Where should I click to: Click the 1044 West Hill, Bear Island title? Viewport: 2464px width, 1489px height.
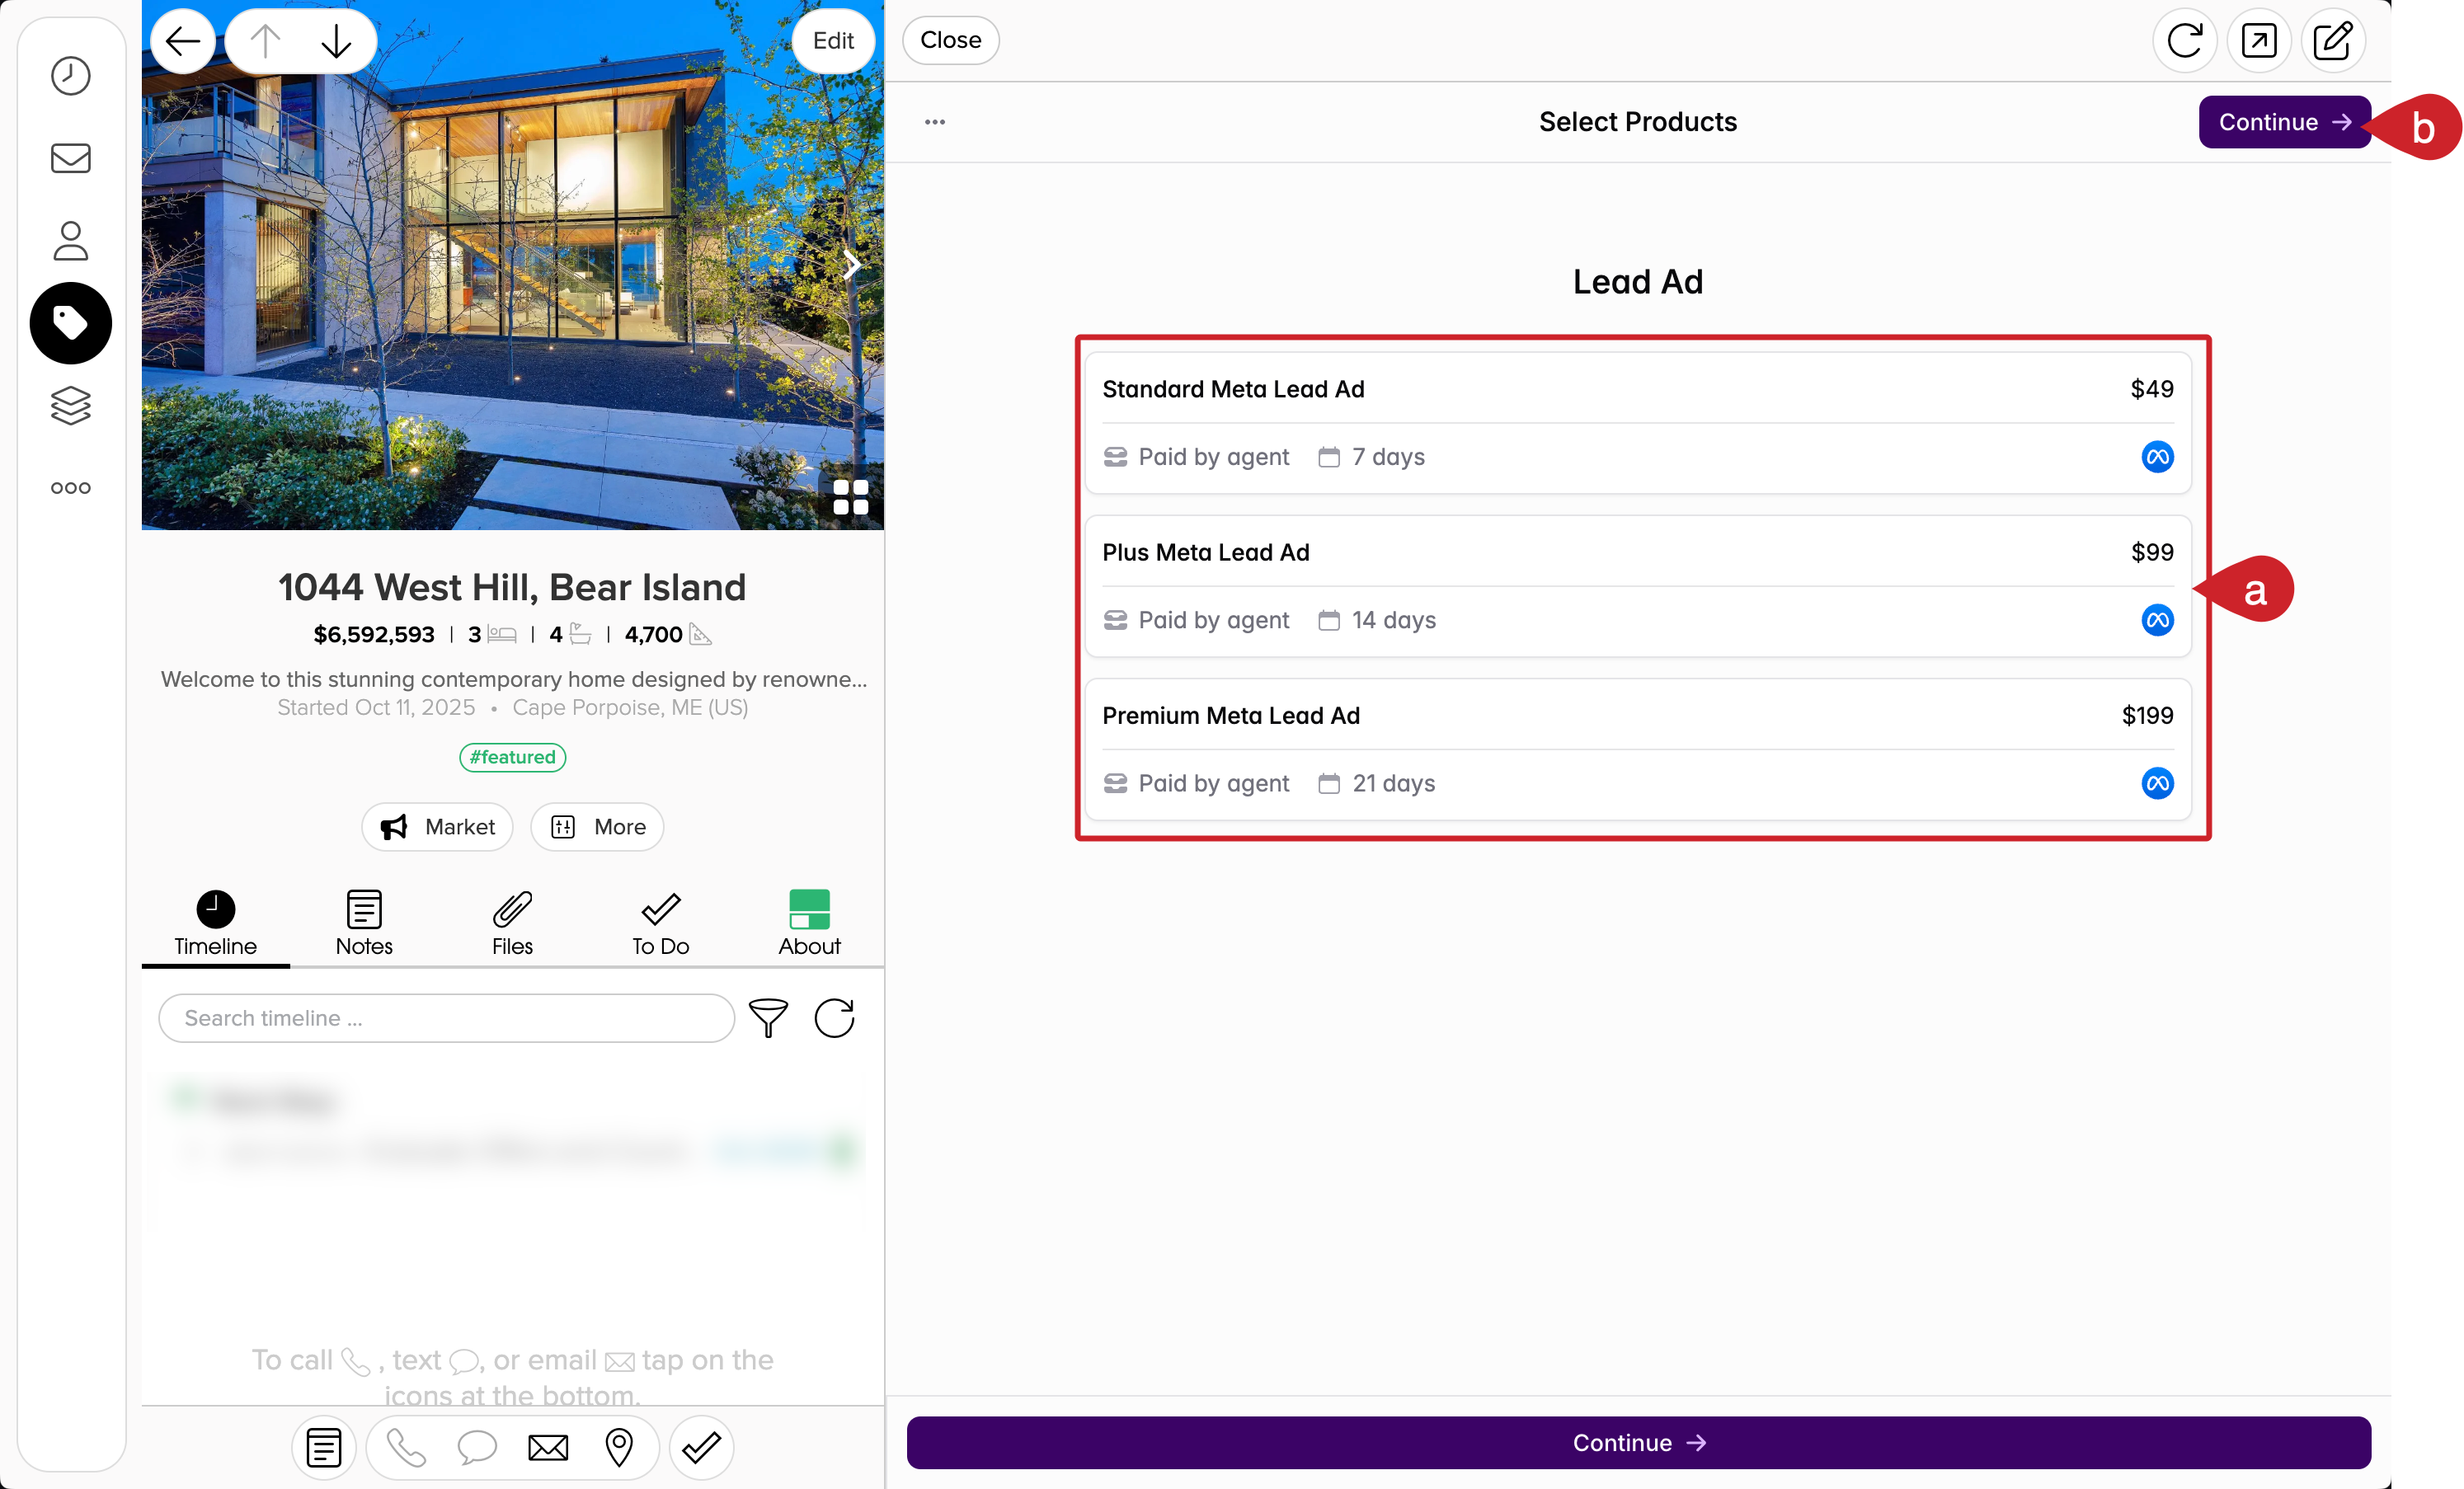[512, 587]
